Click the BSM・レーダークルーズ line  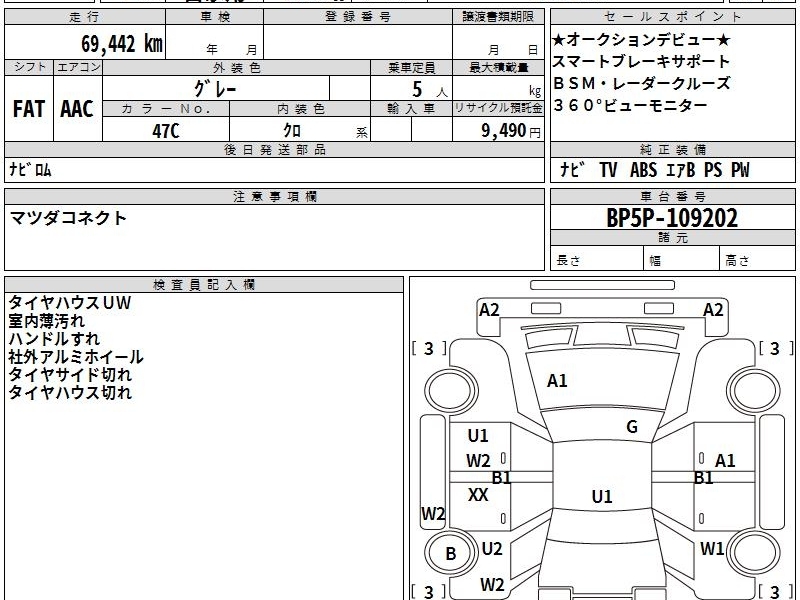point(642,83)
